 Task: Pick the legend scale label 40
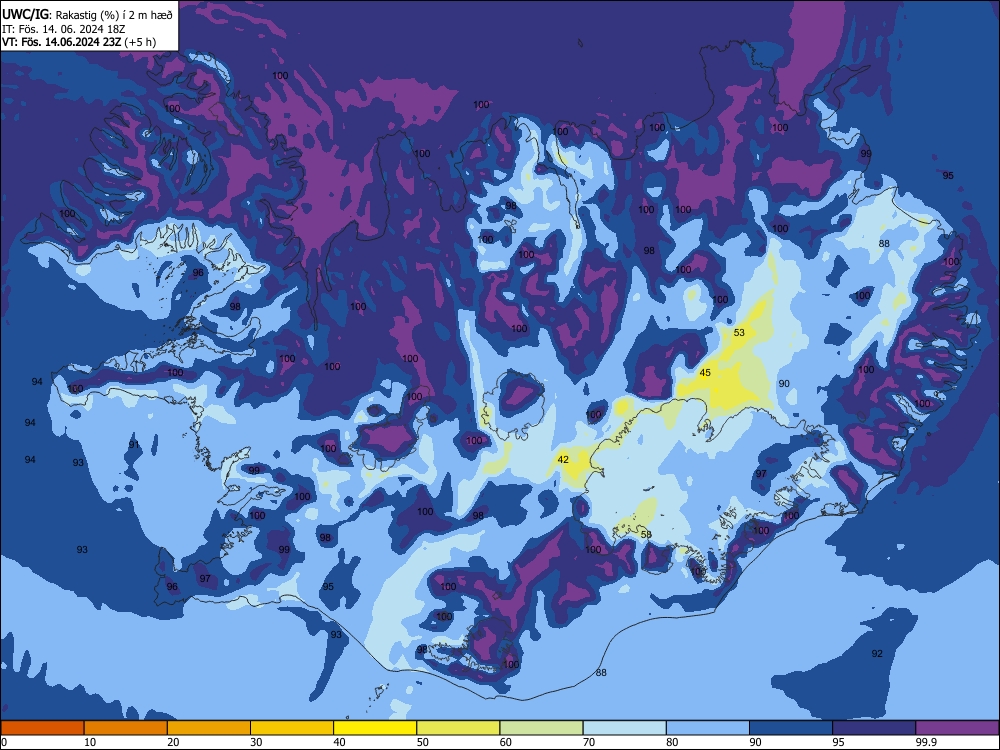(339, 742)
